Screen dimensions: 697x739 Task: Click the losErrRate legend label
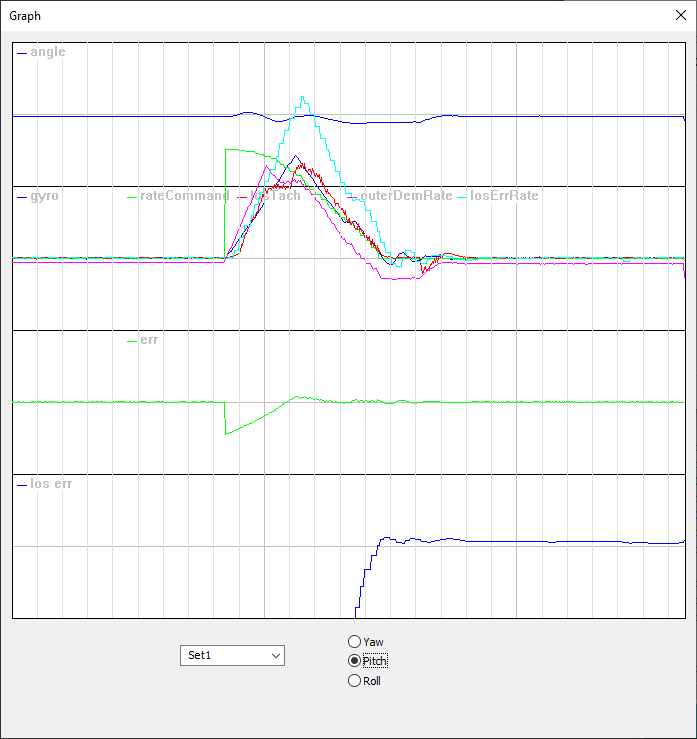pyautogui.click(x=504, y=196)
